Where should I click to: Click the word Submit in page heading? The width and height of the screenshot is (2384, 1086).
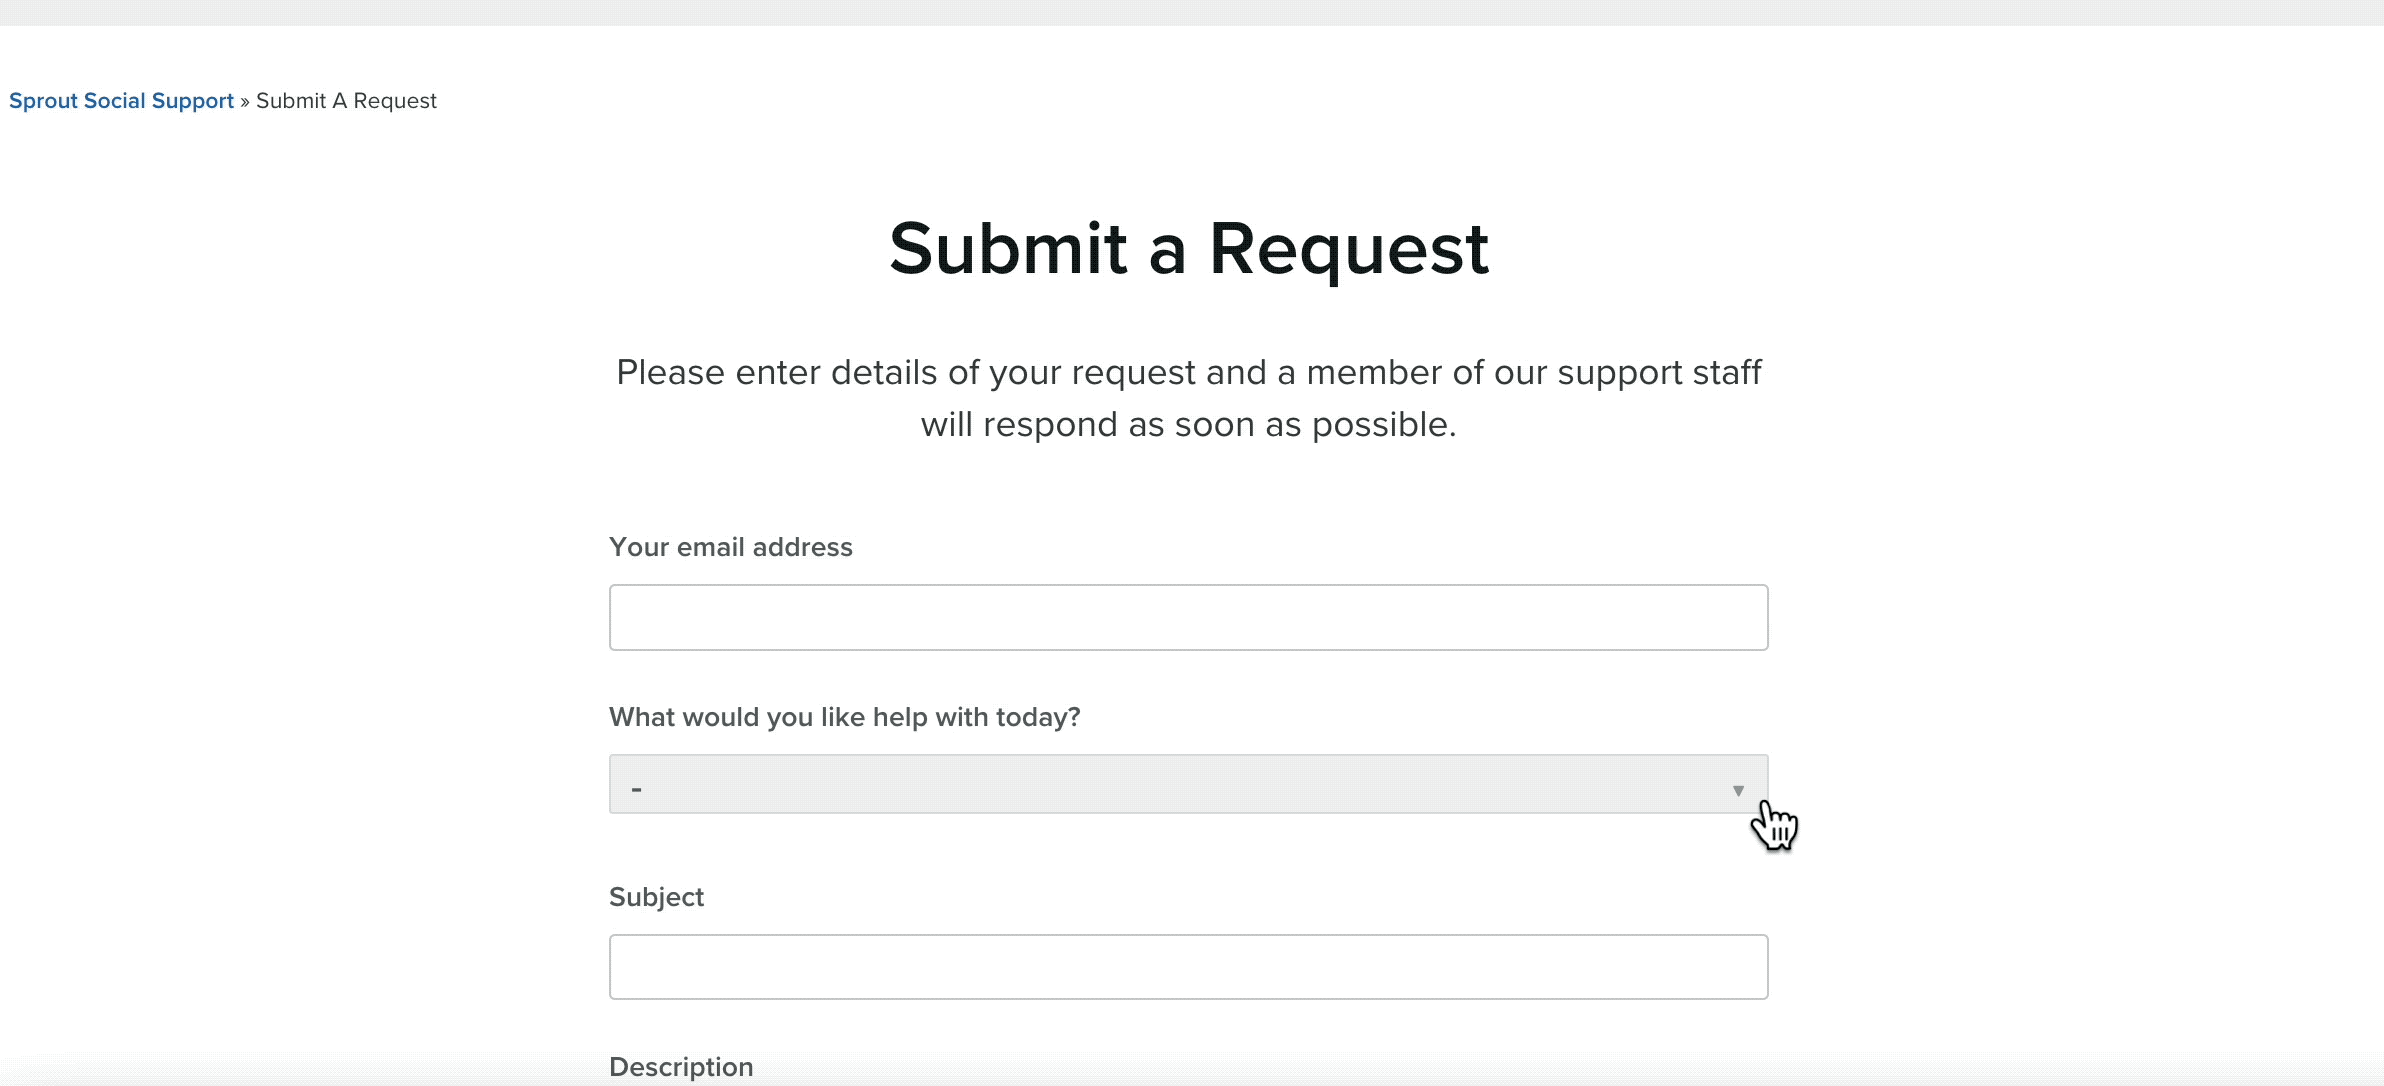click(x=1008, y=248)
